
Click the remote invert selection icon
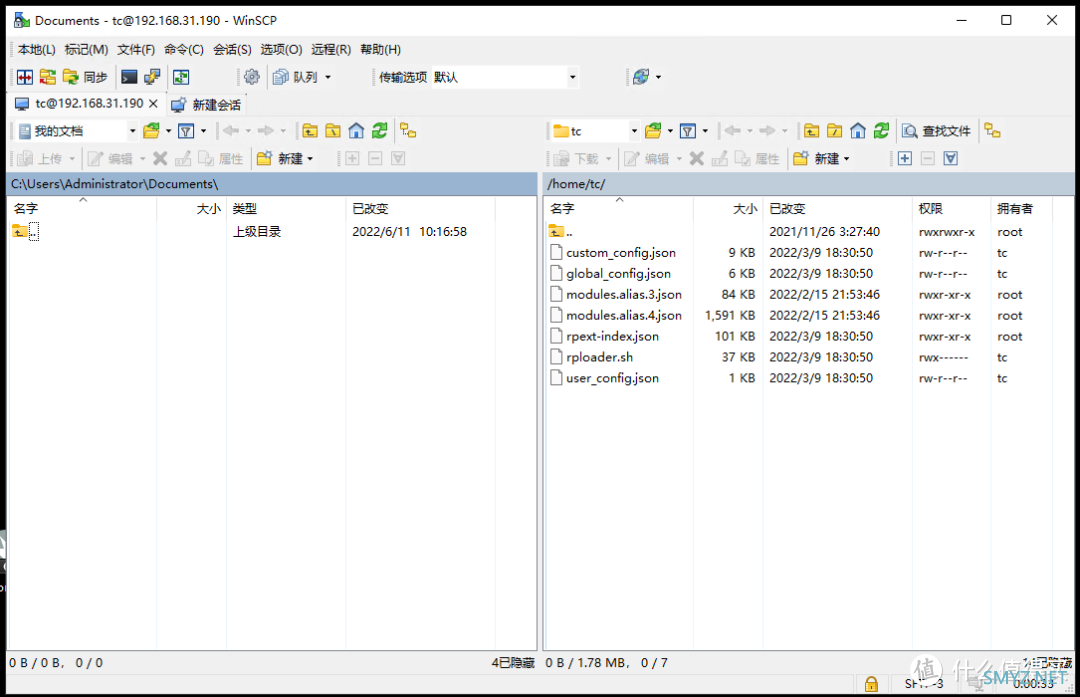(951, 159)
